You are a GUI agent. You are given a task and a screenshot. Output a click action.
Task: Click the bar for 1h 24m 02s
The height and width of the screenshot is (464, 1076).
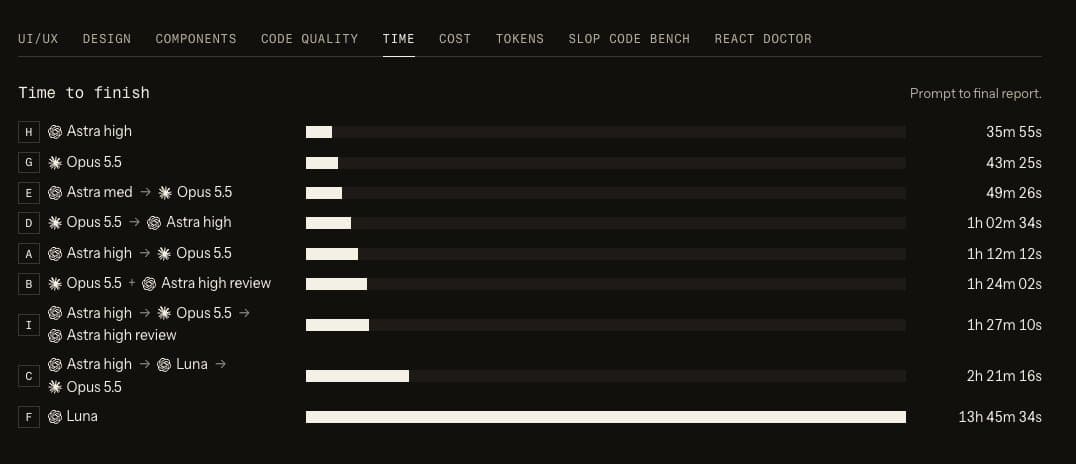tap(336, 284)
